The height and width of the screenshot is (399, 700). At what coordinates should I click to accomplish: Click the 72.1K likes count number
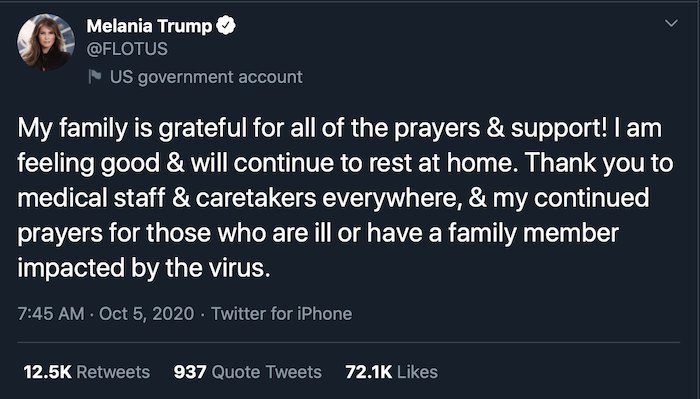(369, 372)
